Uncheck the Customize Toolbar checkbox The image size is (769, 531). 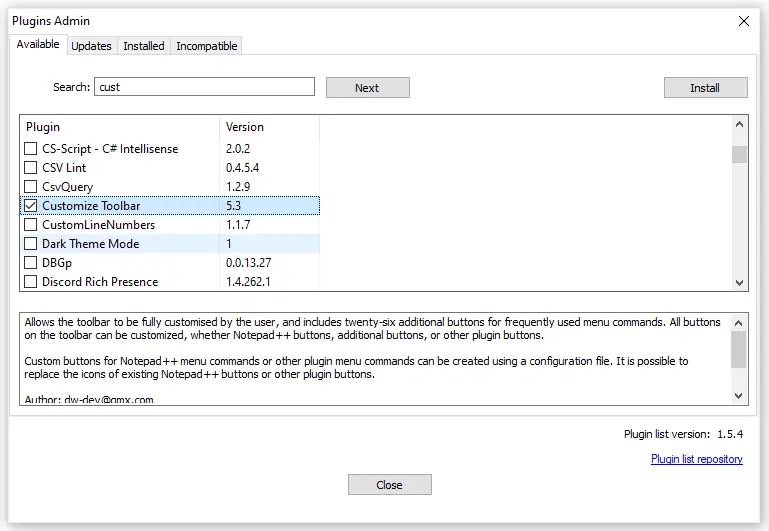click(30, 205)
